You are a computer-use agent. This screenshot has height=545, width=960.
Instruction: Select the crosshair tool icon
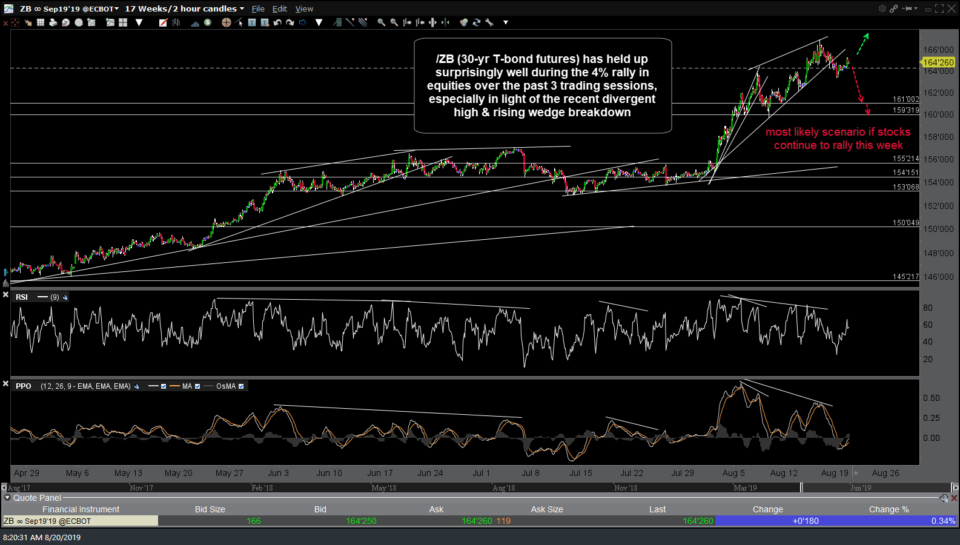click(x=227, y=23)
